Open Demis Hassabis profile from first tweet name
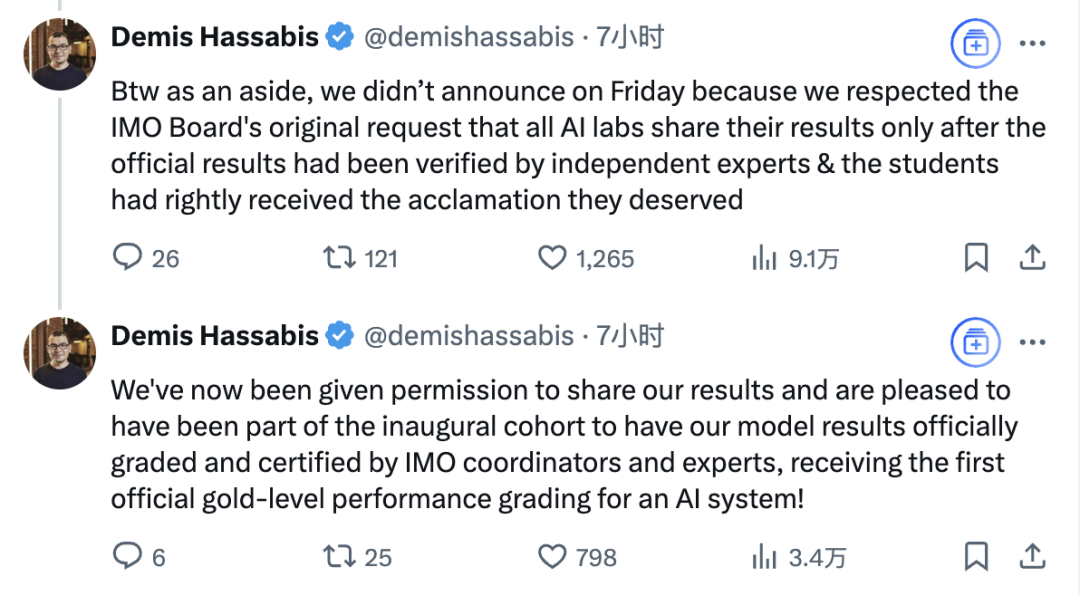 (x=215, y=37)
